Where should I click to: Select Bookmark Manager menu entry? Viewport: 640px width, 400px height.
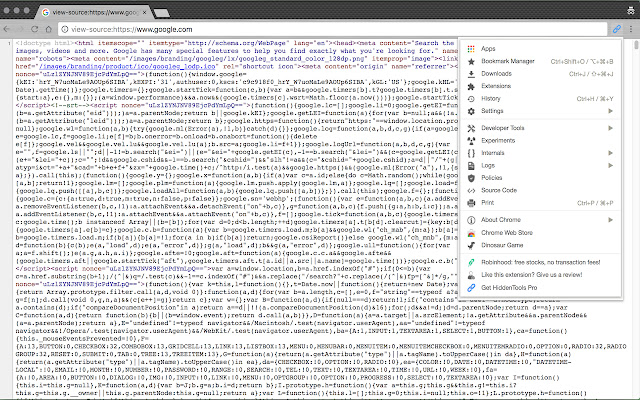click(x=540, y=61)
